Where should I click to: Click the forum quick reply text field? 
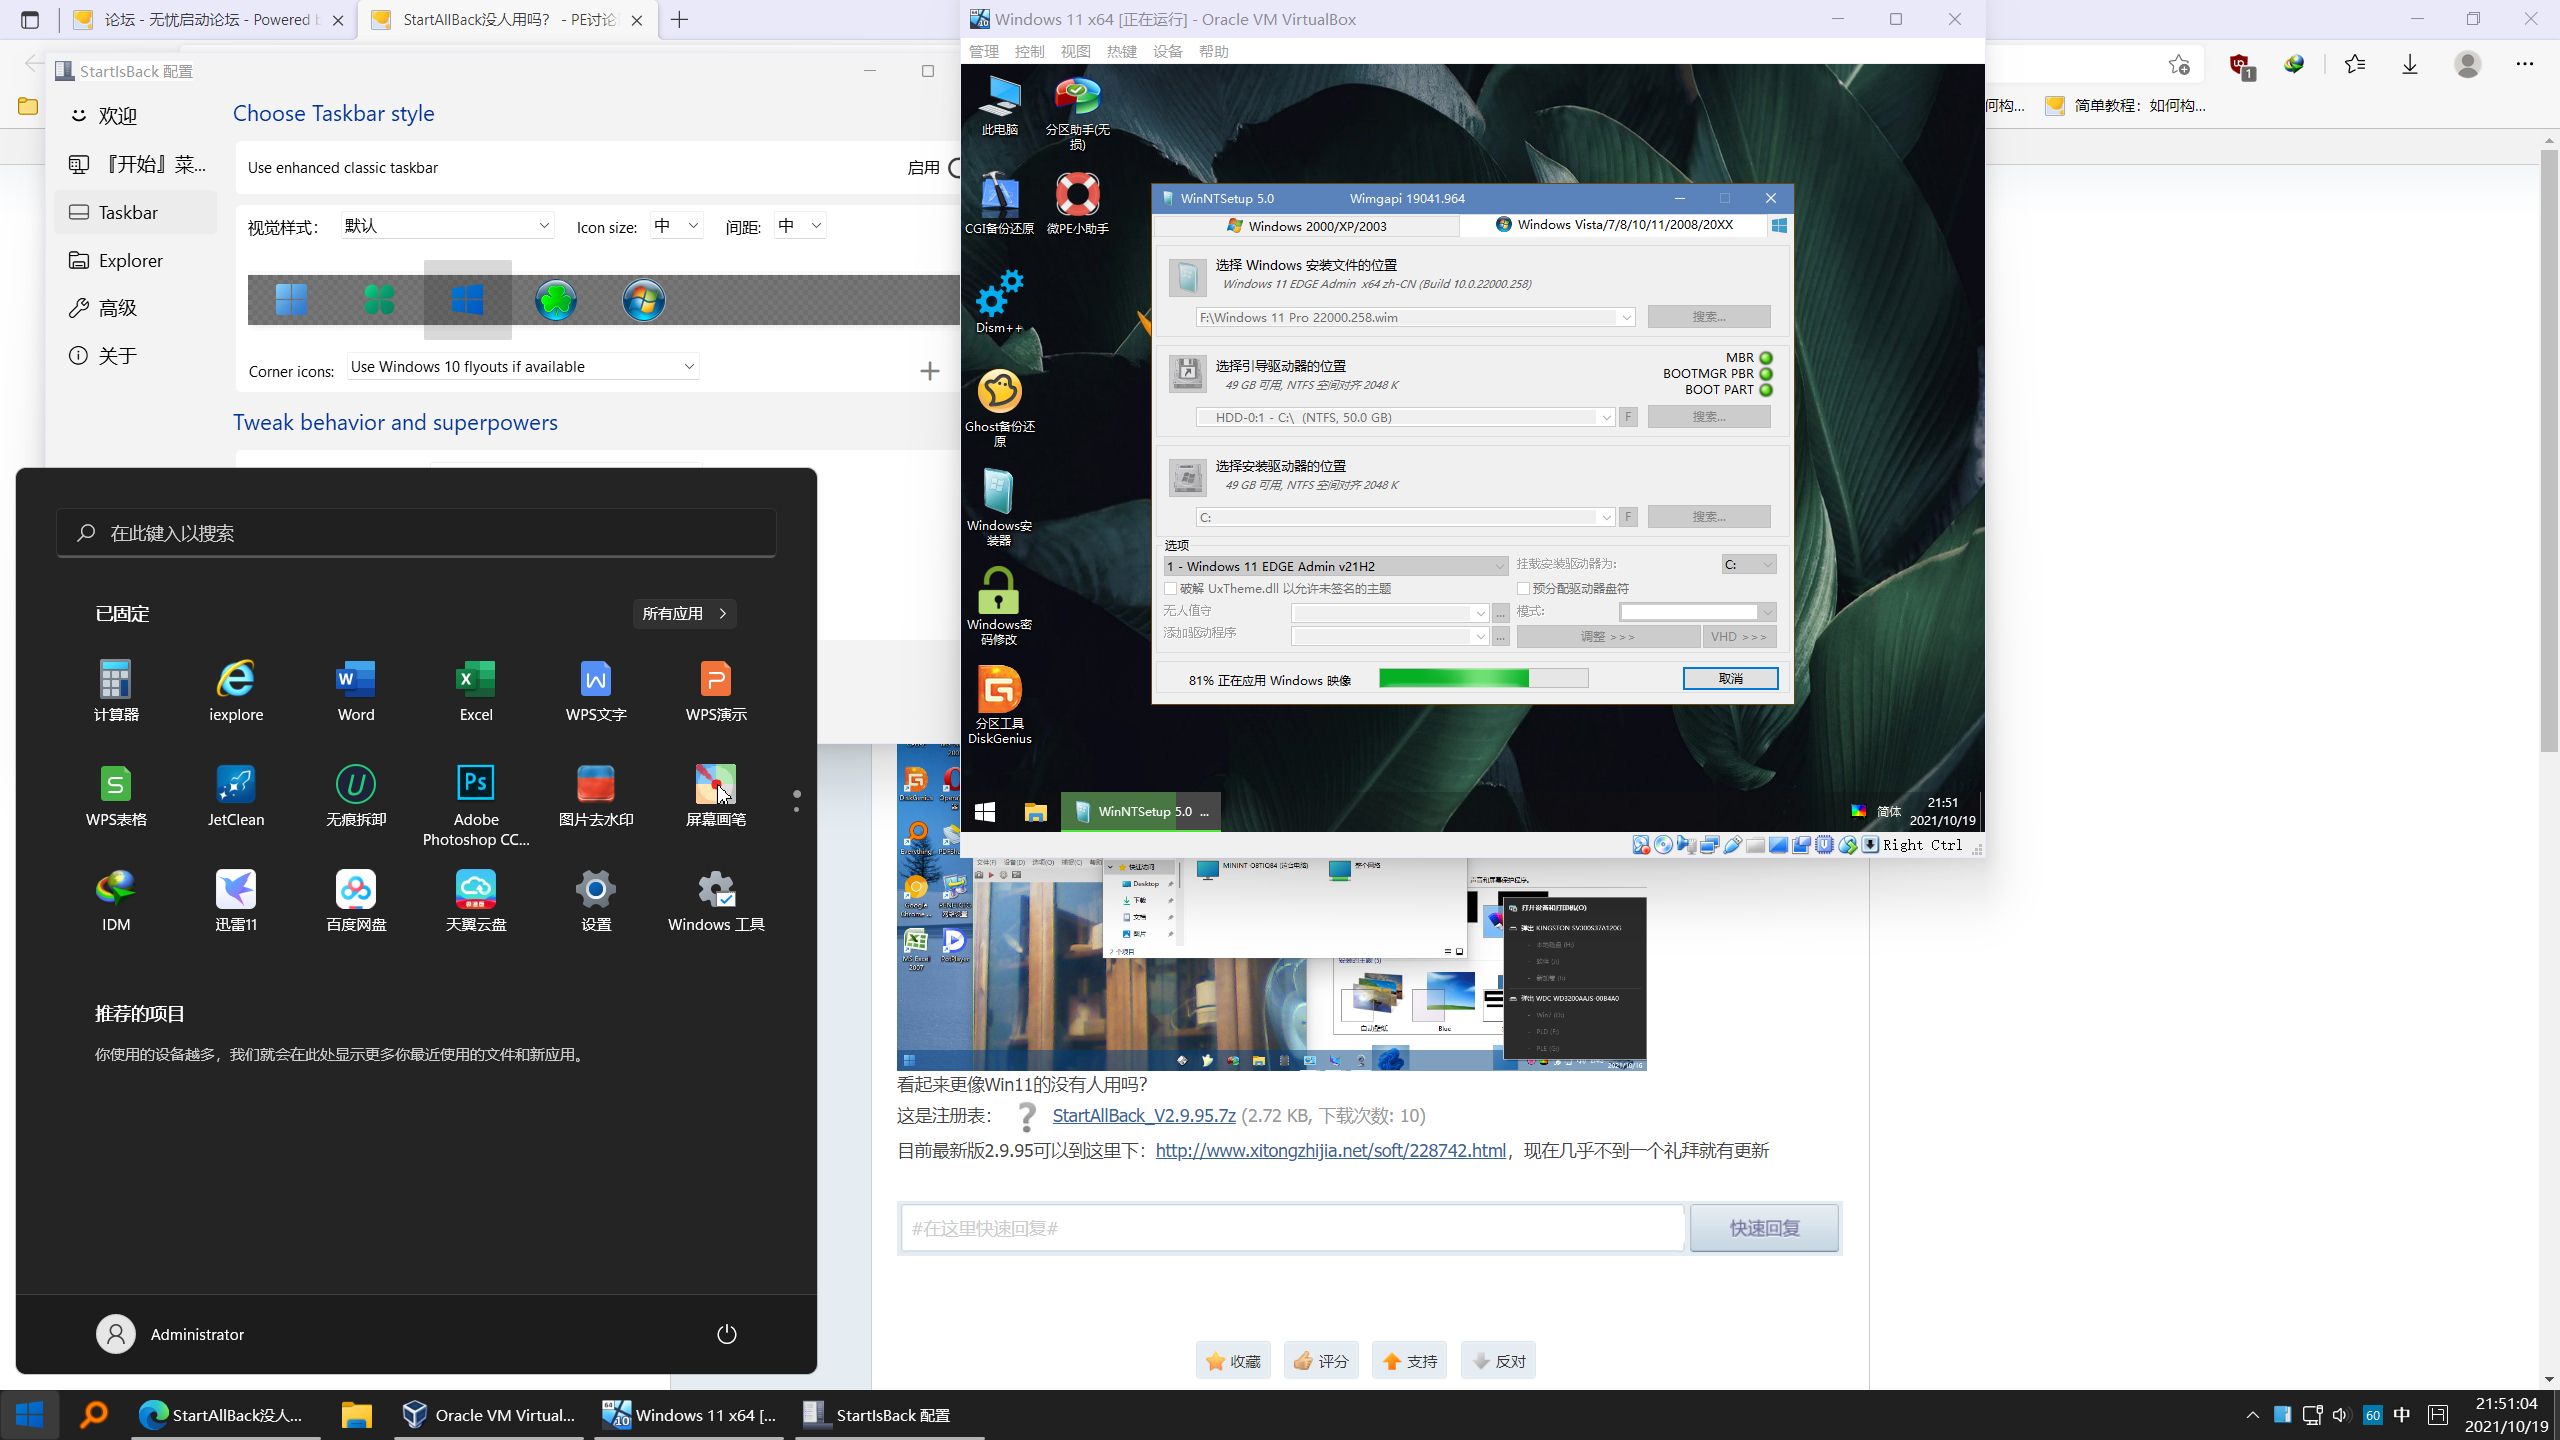[1292, 1228]
